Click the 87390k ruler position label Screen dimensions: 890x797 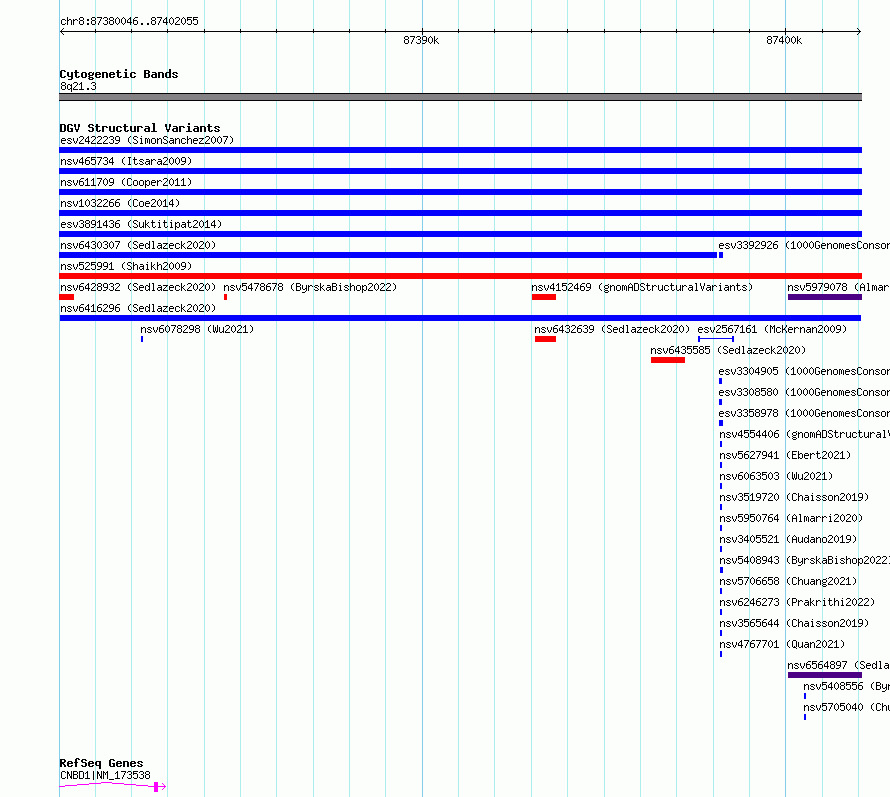pos(421,40)
